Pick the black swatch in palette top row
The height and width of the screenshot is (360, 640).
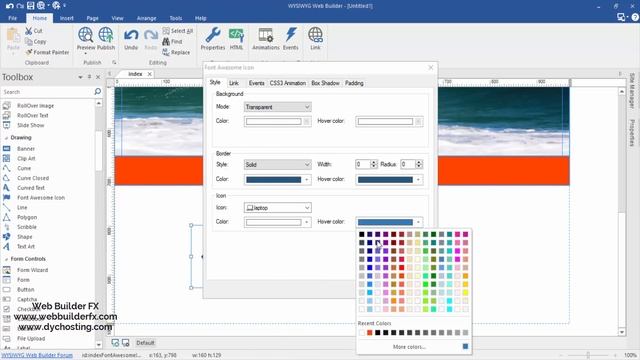362,234
